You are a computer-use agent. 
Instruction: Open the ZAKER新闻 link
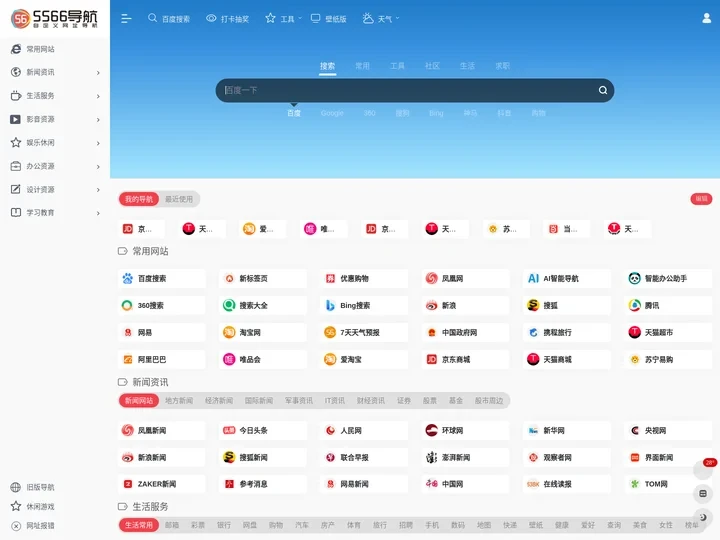(161, 484)
